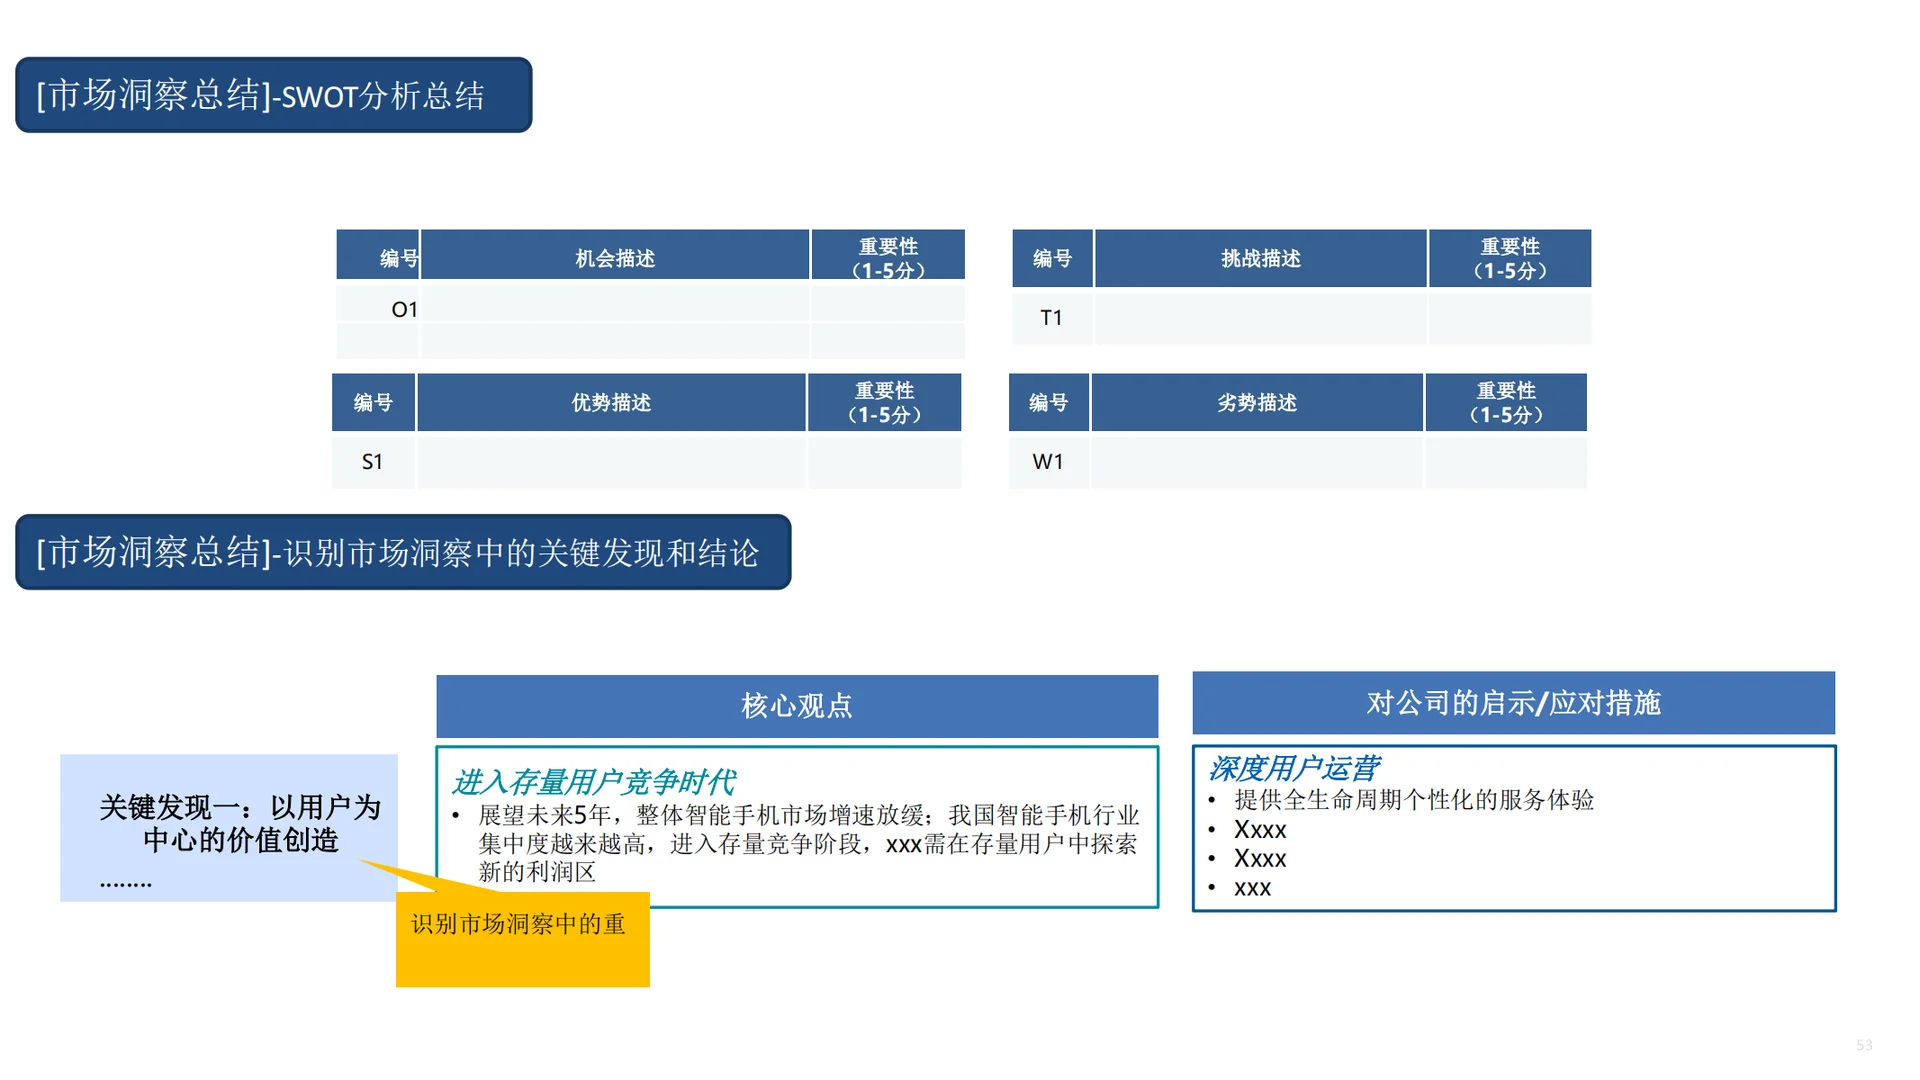Click the S1 row number cell
This screenshot has width=1920, height=1080.
tap(373, 461)
